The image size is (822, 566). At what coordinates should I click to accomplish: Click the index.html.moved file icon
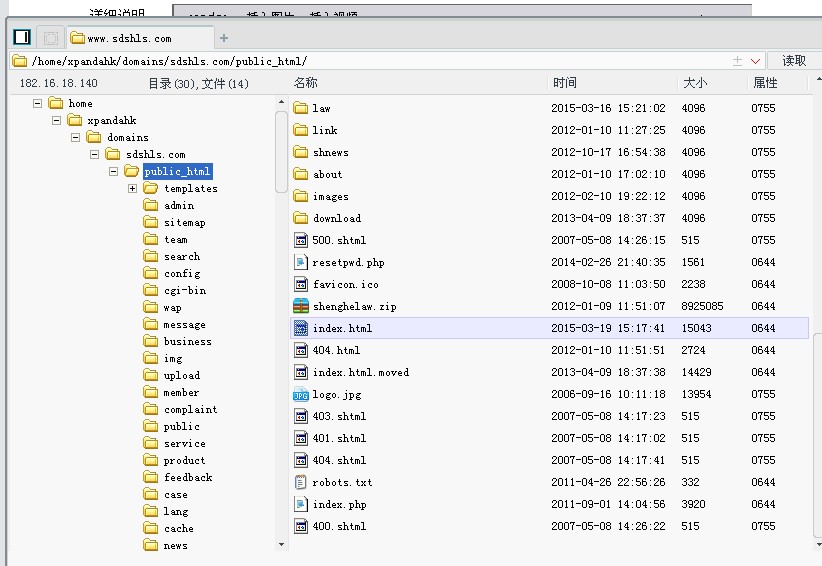pyautogui.click(x=300, y=372)
